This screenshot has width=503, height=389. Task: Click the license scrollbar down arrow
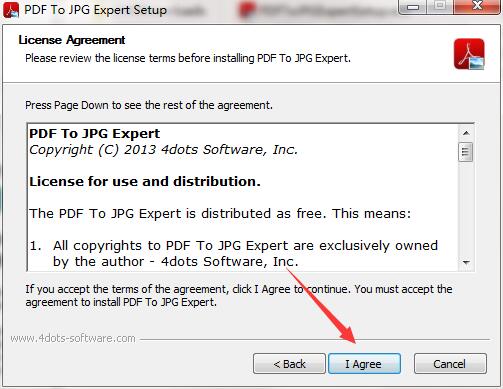(x=466, y=262)
